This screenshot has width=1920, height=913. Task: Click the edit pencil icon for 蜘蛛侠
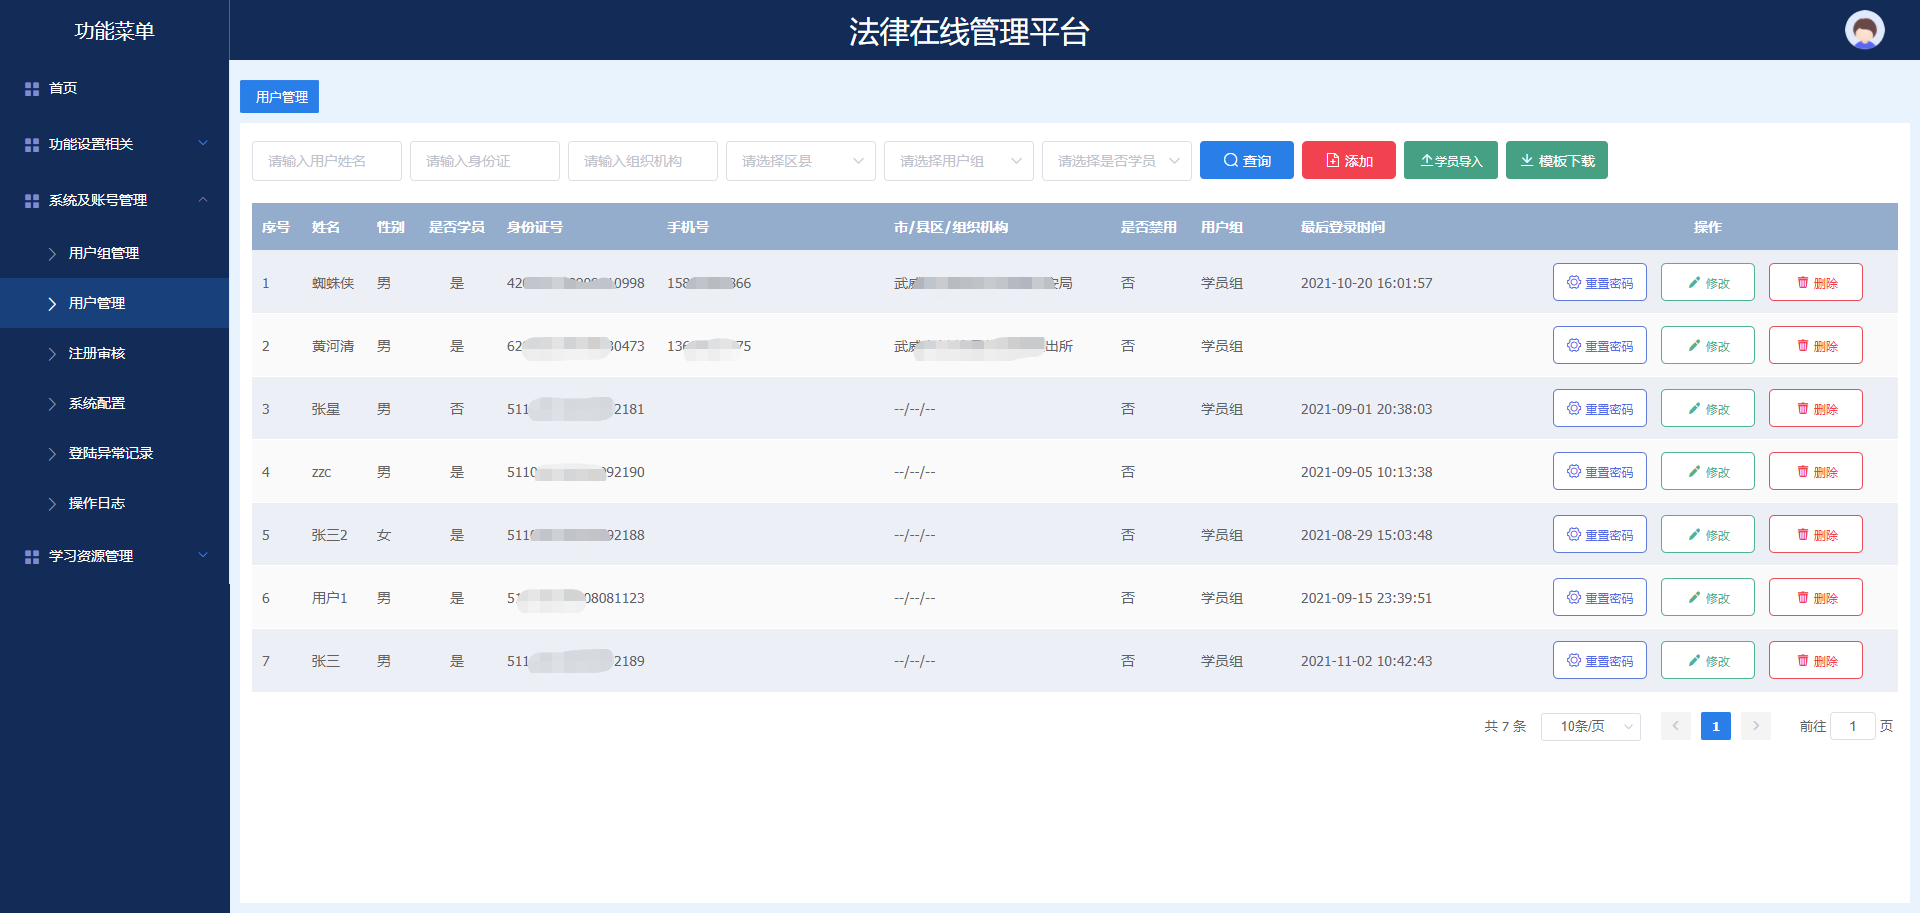coord(1694,283)
